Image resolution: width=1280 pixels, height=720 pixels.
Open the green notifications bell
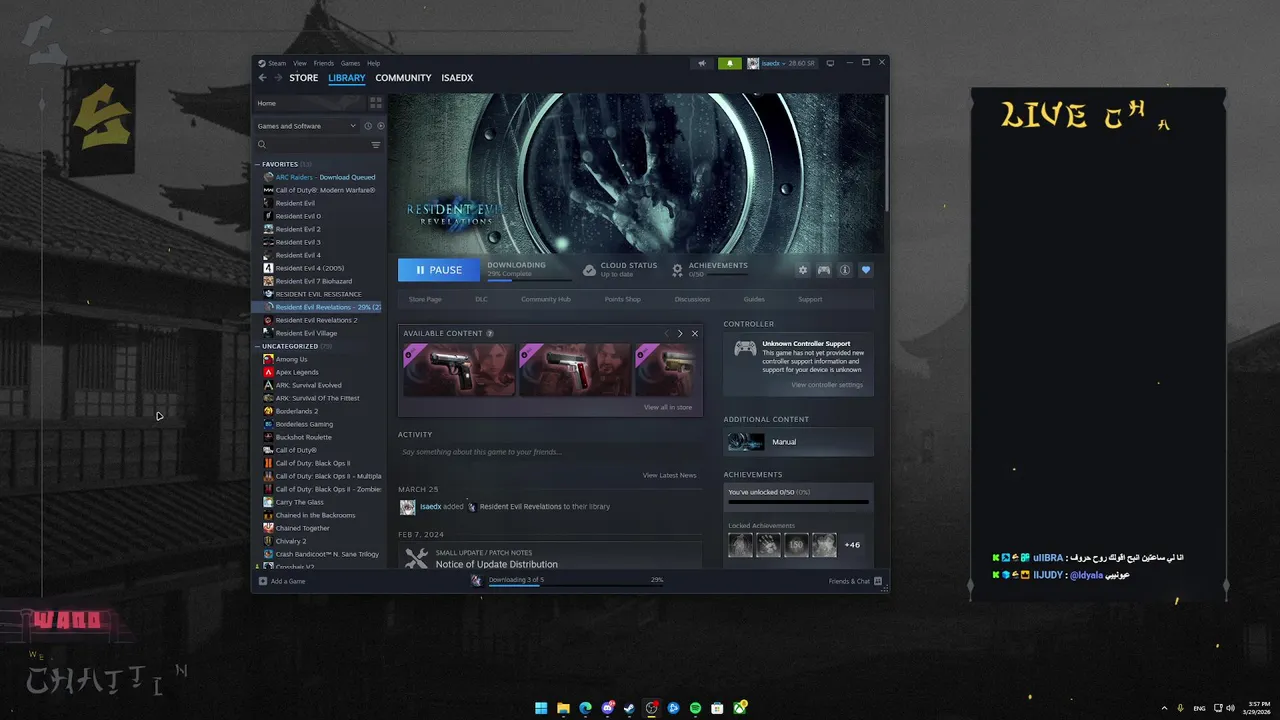tap(730, 63)
